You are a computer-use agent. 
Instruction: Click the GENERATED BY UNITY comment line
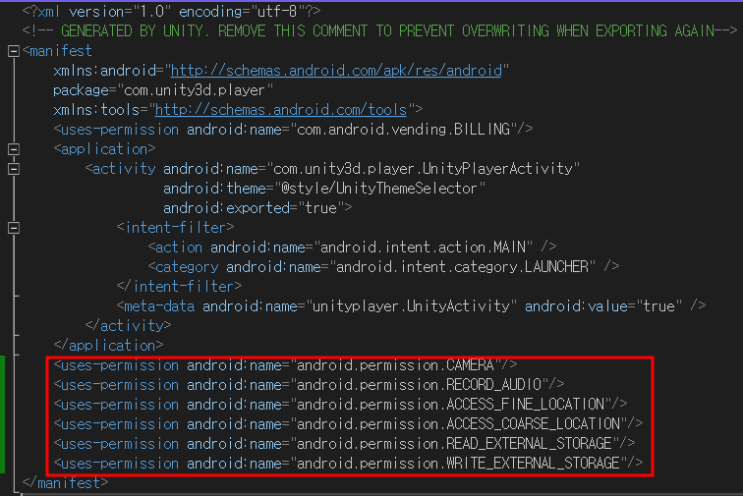pyautogui.click(x=380, y=31)
